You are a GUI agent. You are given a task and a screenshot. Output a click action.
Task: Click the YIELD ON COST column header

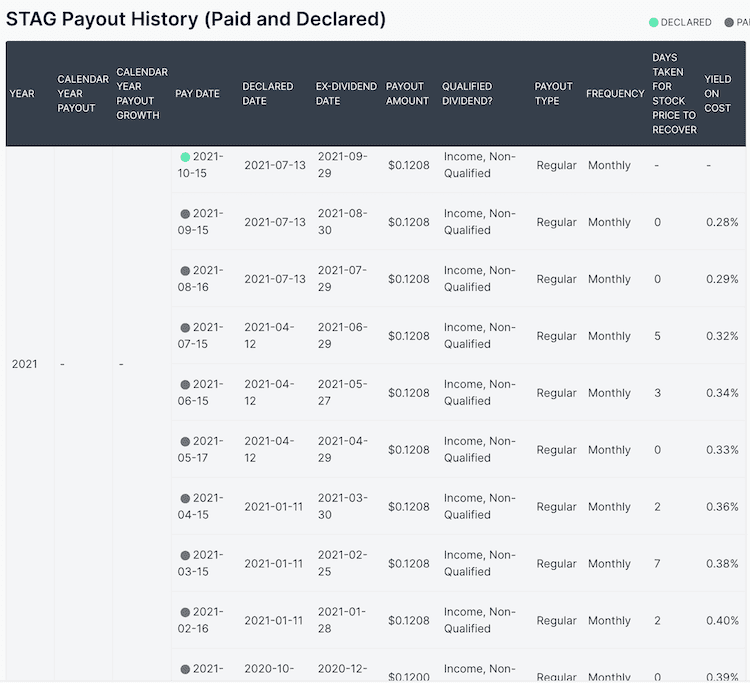pos(717,94)
